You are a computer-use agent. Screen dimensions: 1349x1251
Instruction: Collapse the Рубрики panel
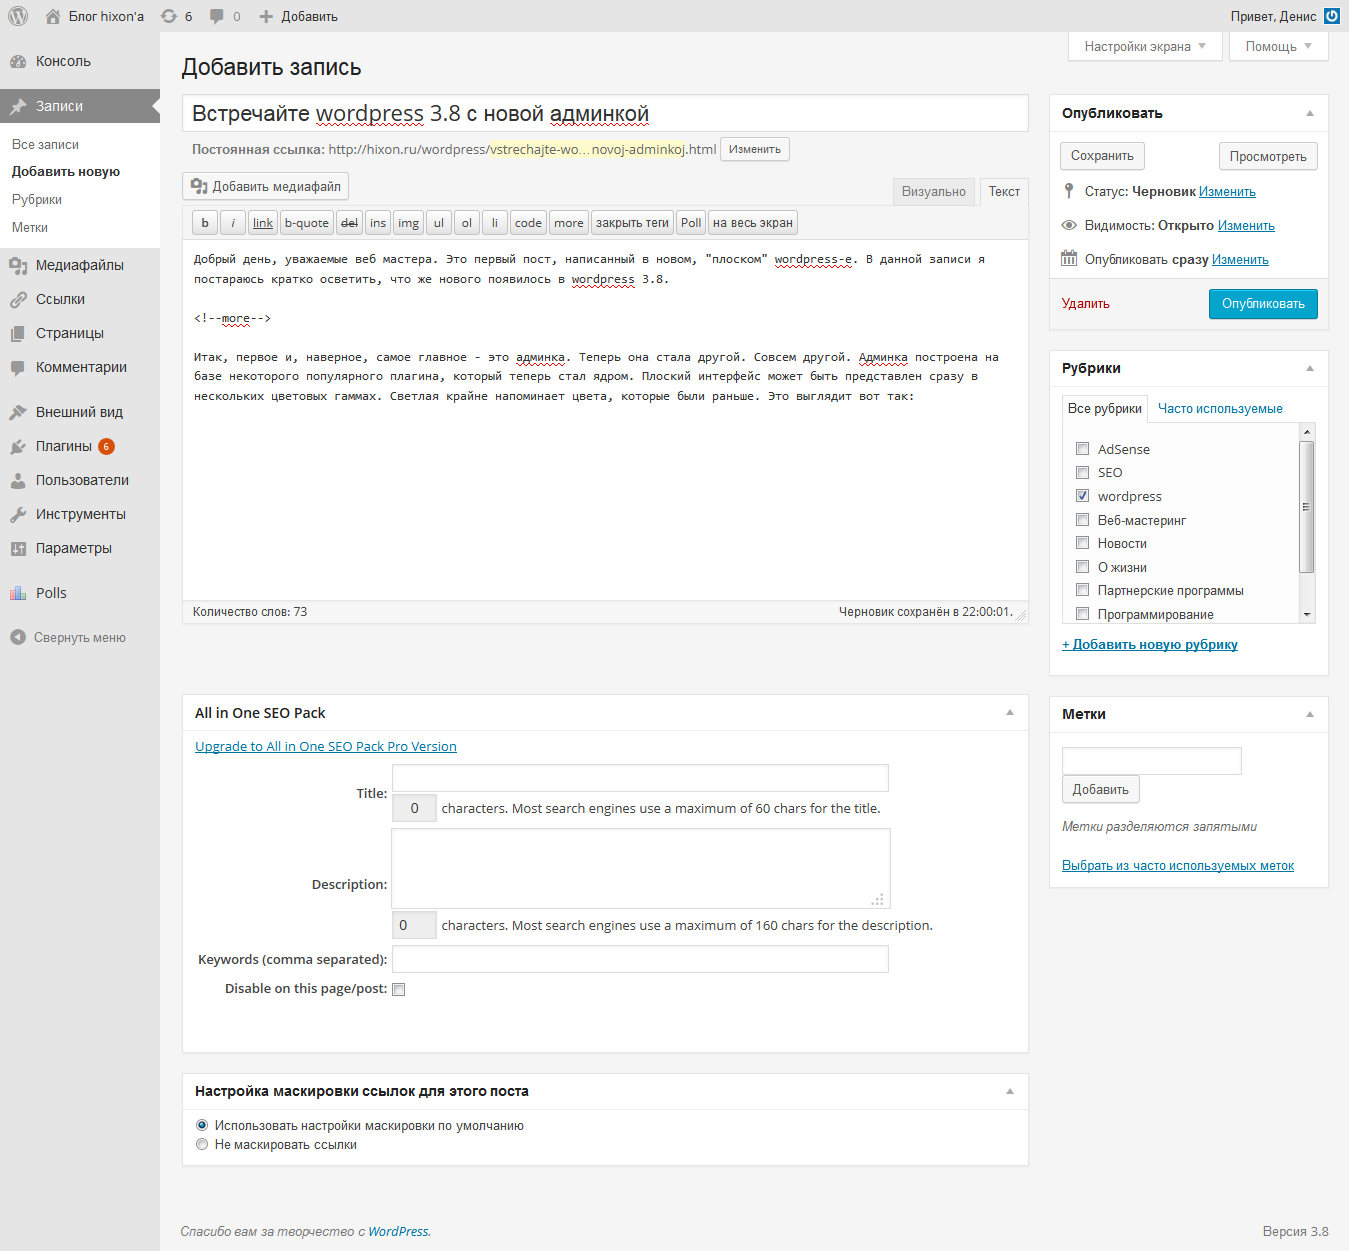pos(1310,368)
